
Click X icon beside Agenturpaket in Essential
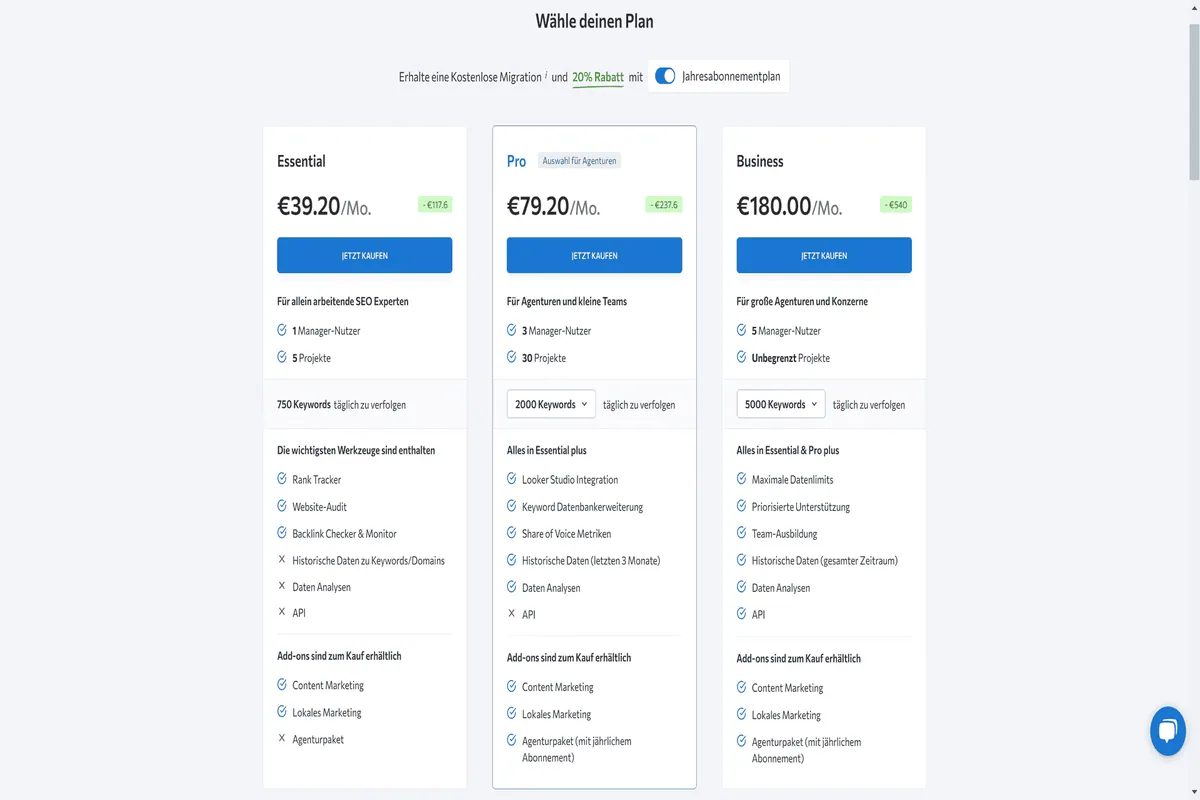tap(282, 739)
